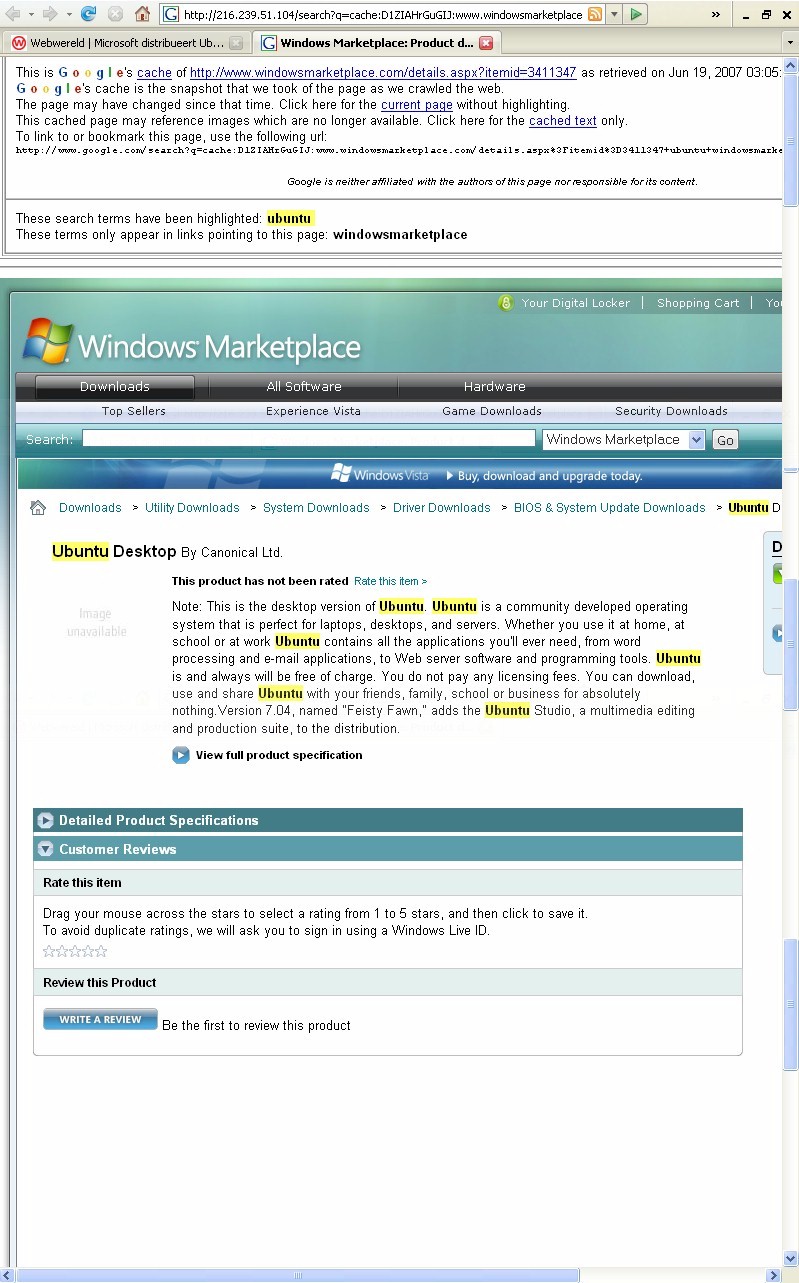Click the Windows Vista banner logo
Viewport: 799px width, 1283px height.
[380, 475]
